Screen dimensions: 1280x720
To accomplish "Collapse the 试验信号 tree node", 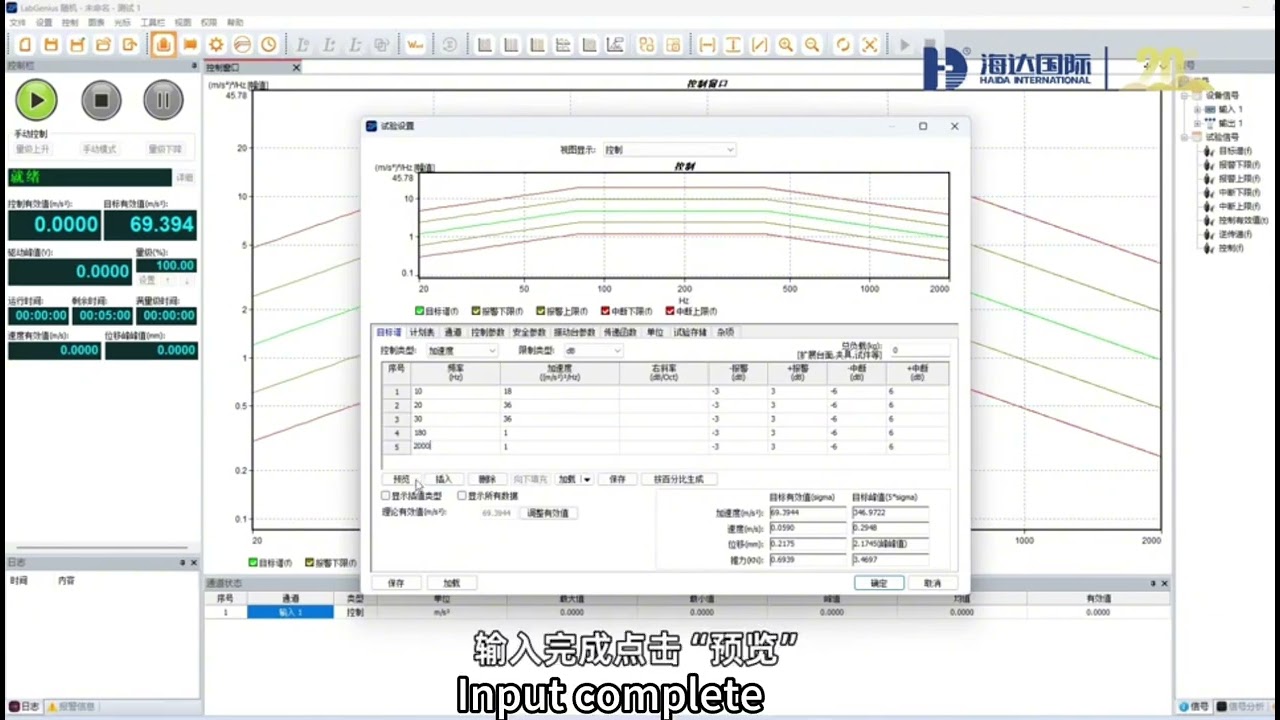I will tap(1184, 137).
